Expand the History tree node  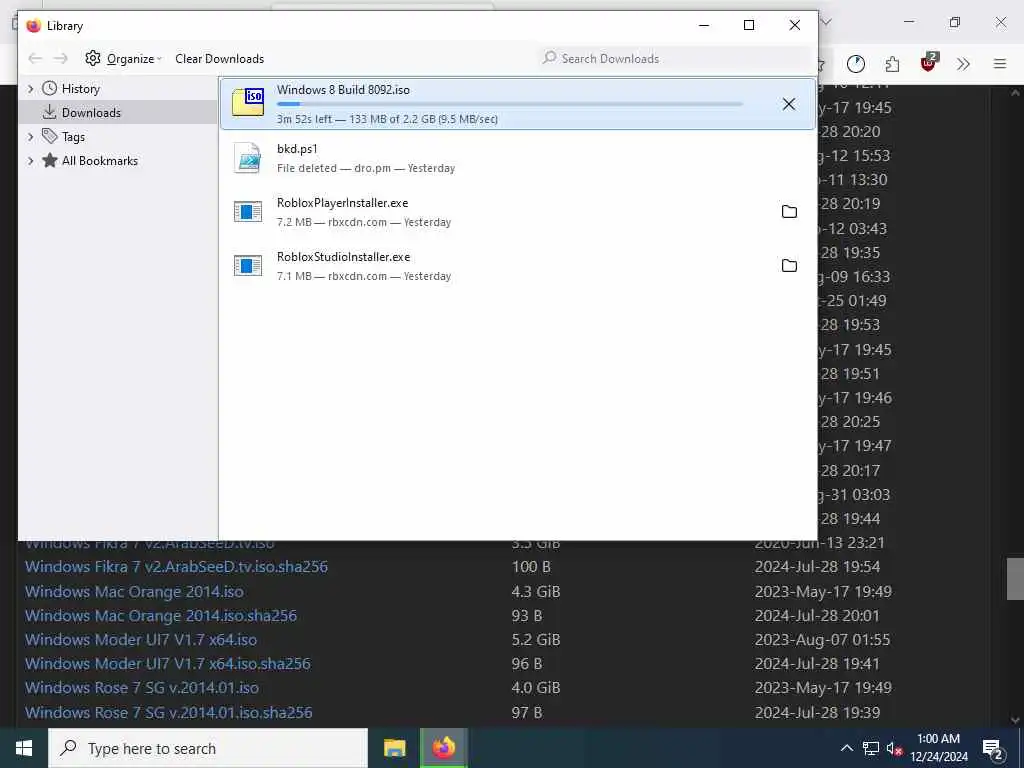coord(30,89)
